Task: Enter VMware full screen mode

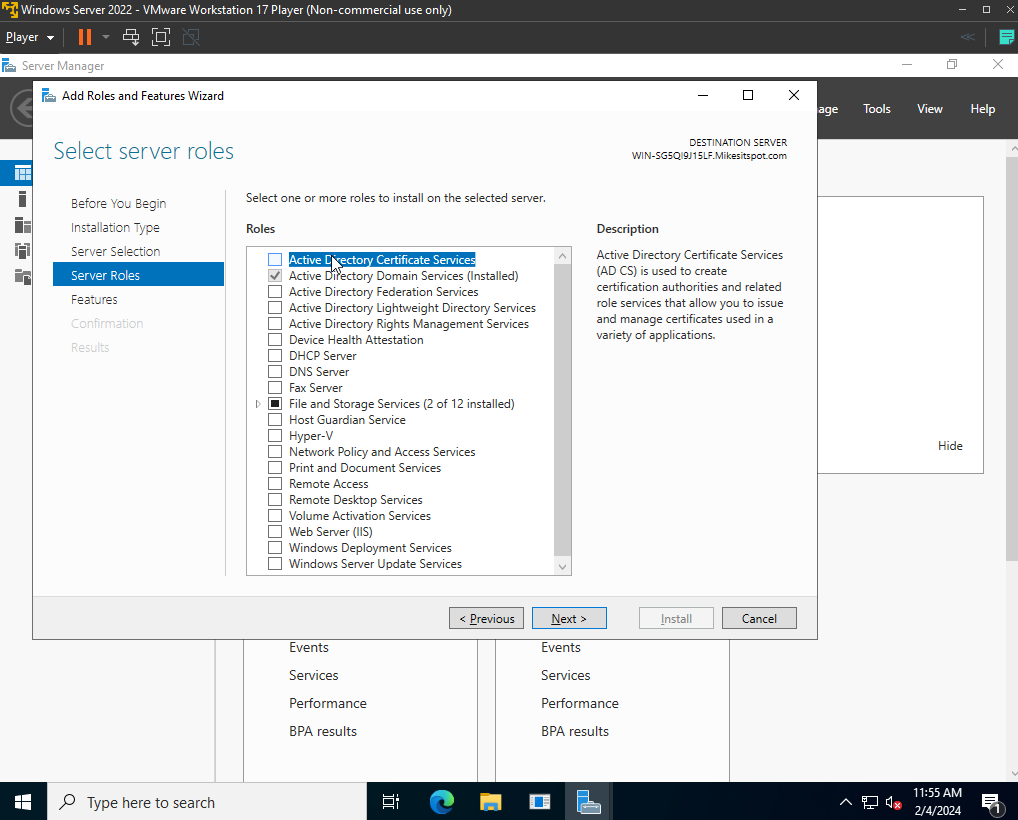Action: click(161, 37)
